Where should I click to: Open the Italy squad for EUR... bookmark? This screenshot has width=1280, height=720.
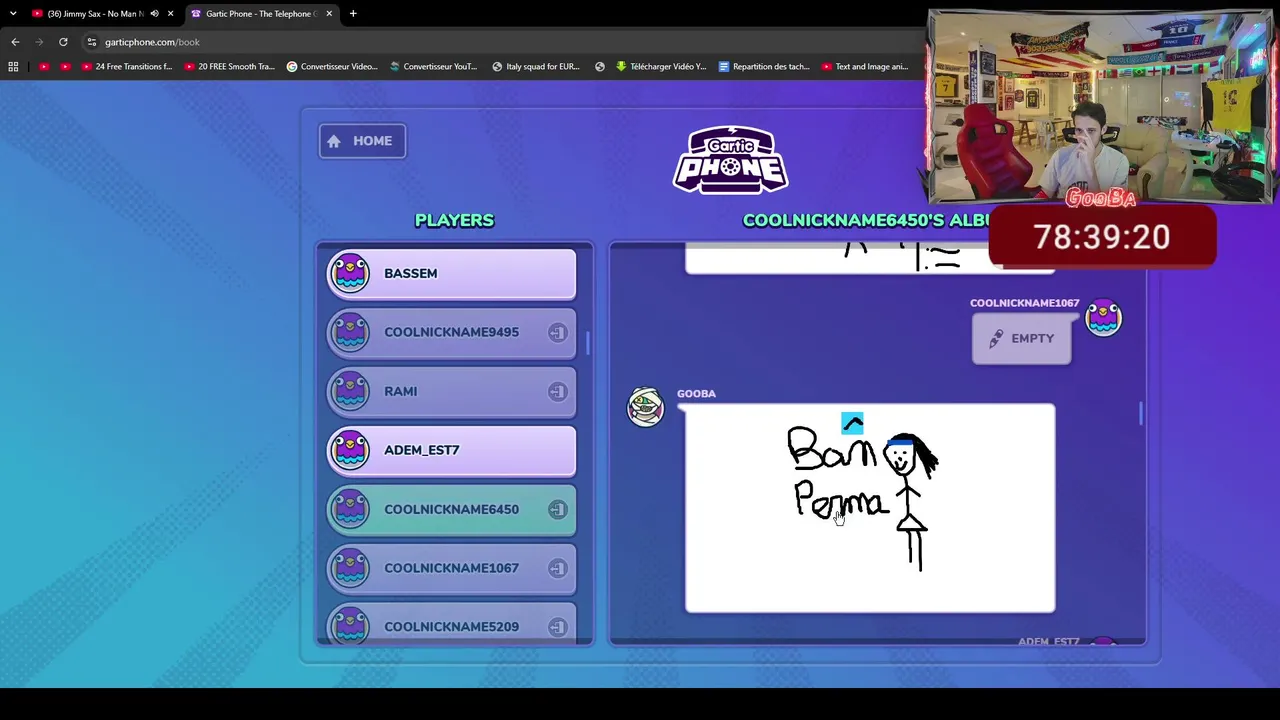click(536, 67)
